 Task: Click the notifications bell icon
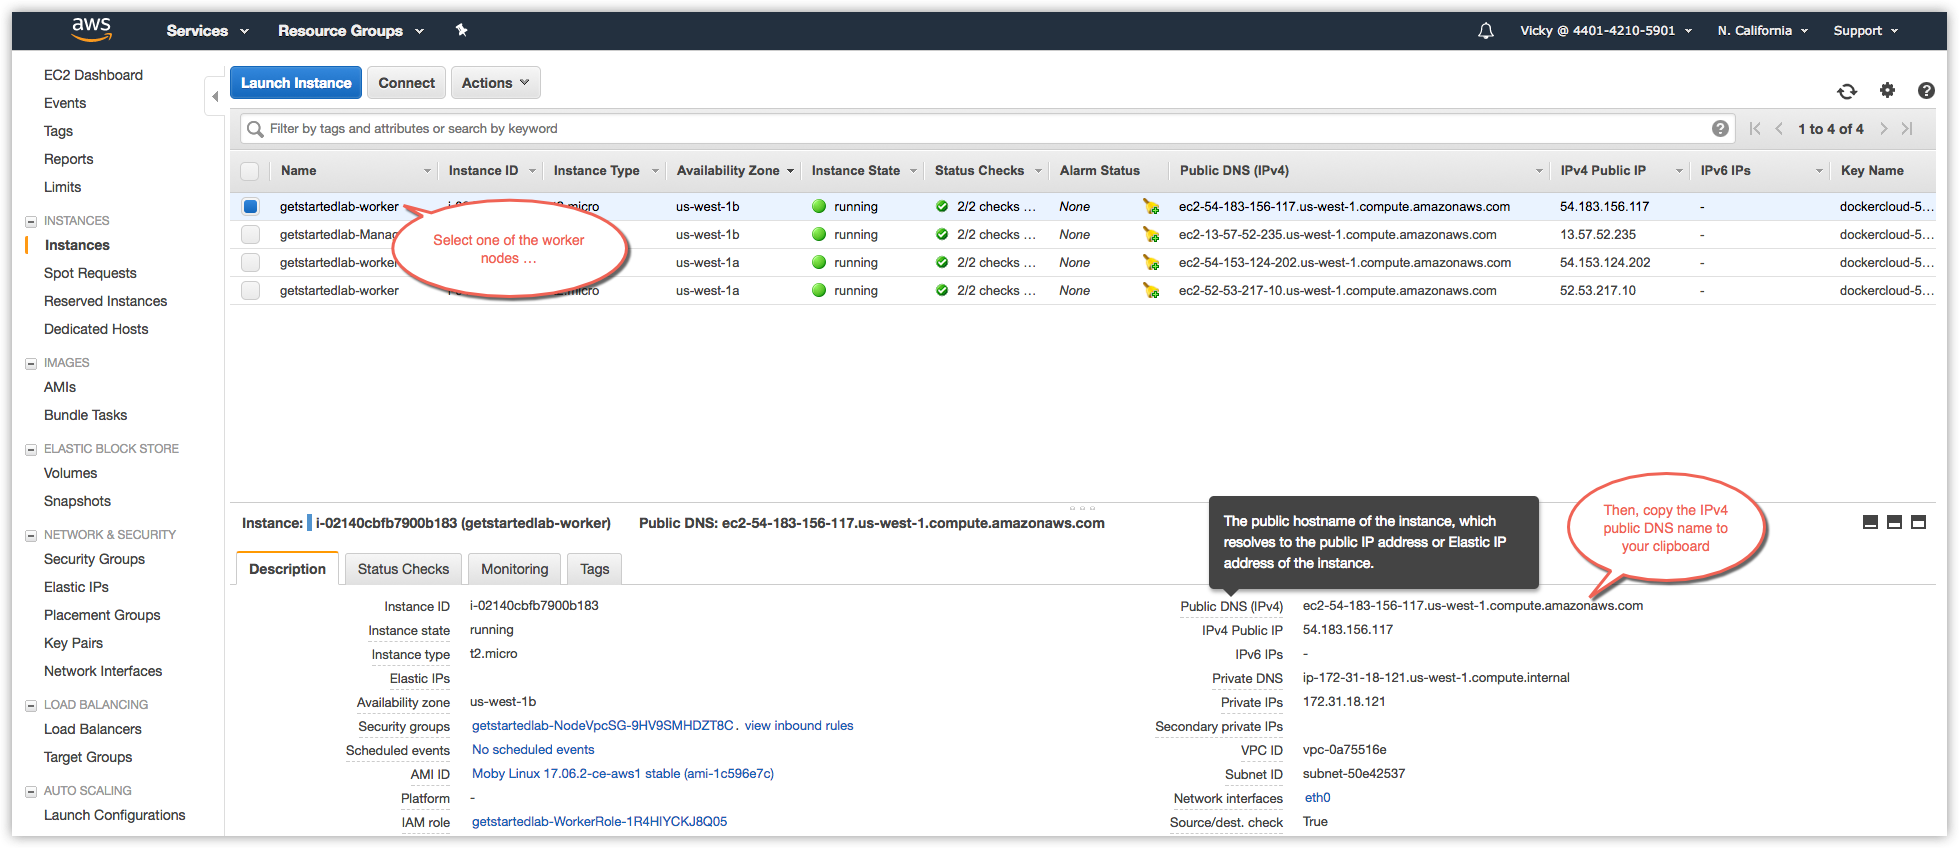(1486, 31)
